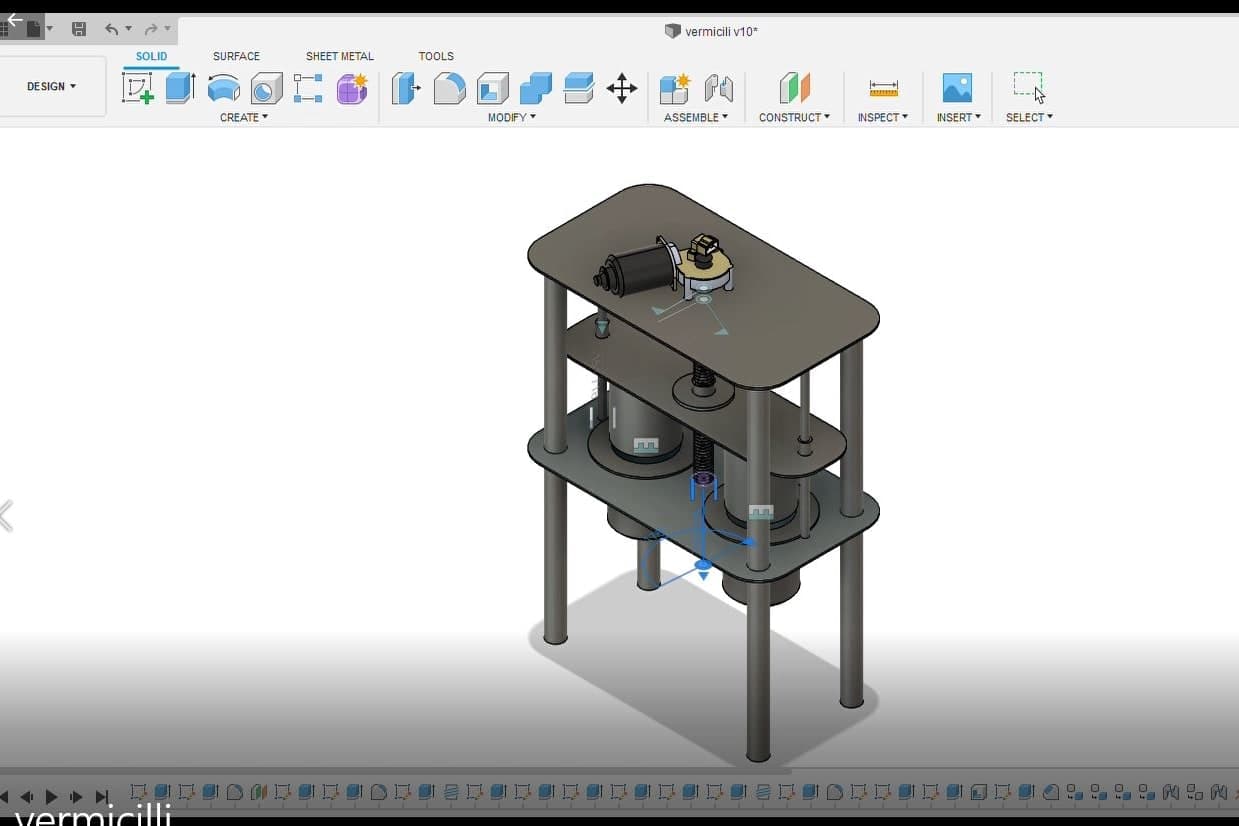The image size is (1239, 826).
Task: Click the Joint tool icon
Action: 718,88
